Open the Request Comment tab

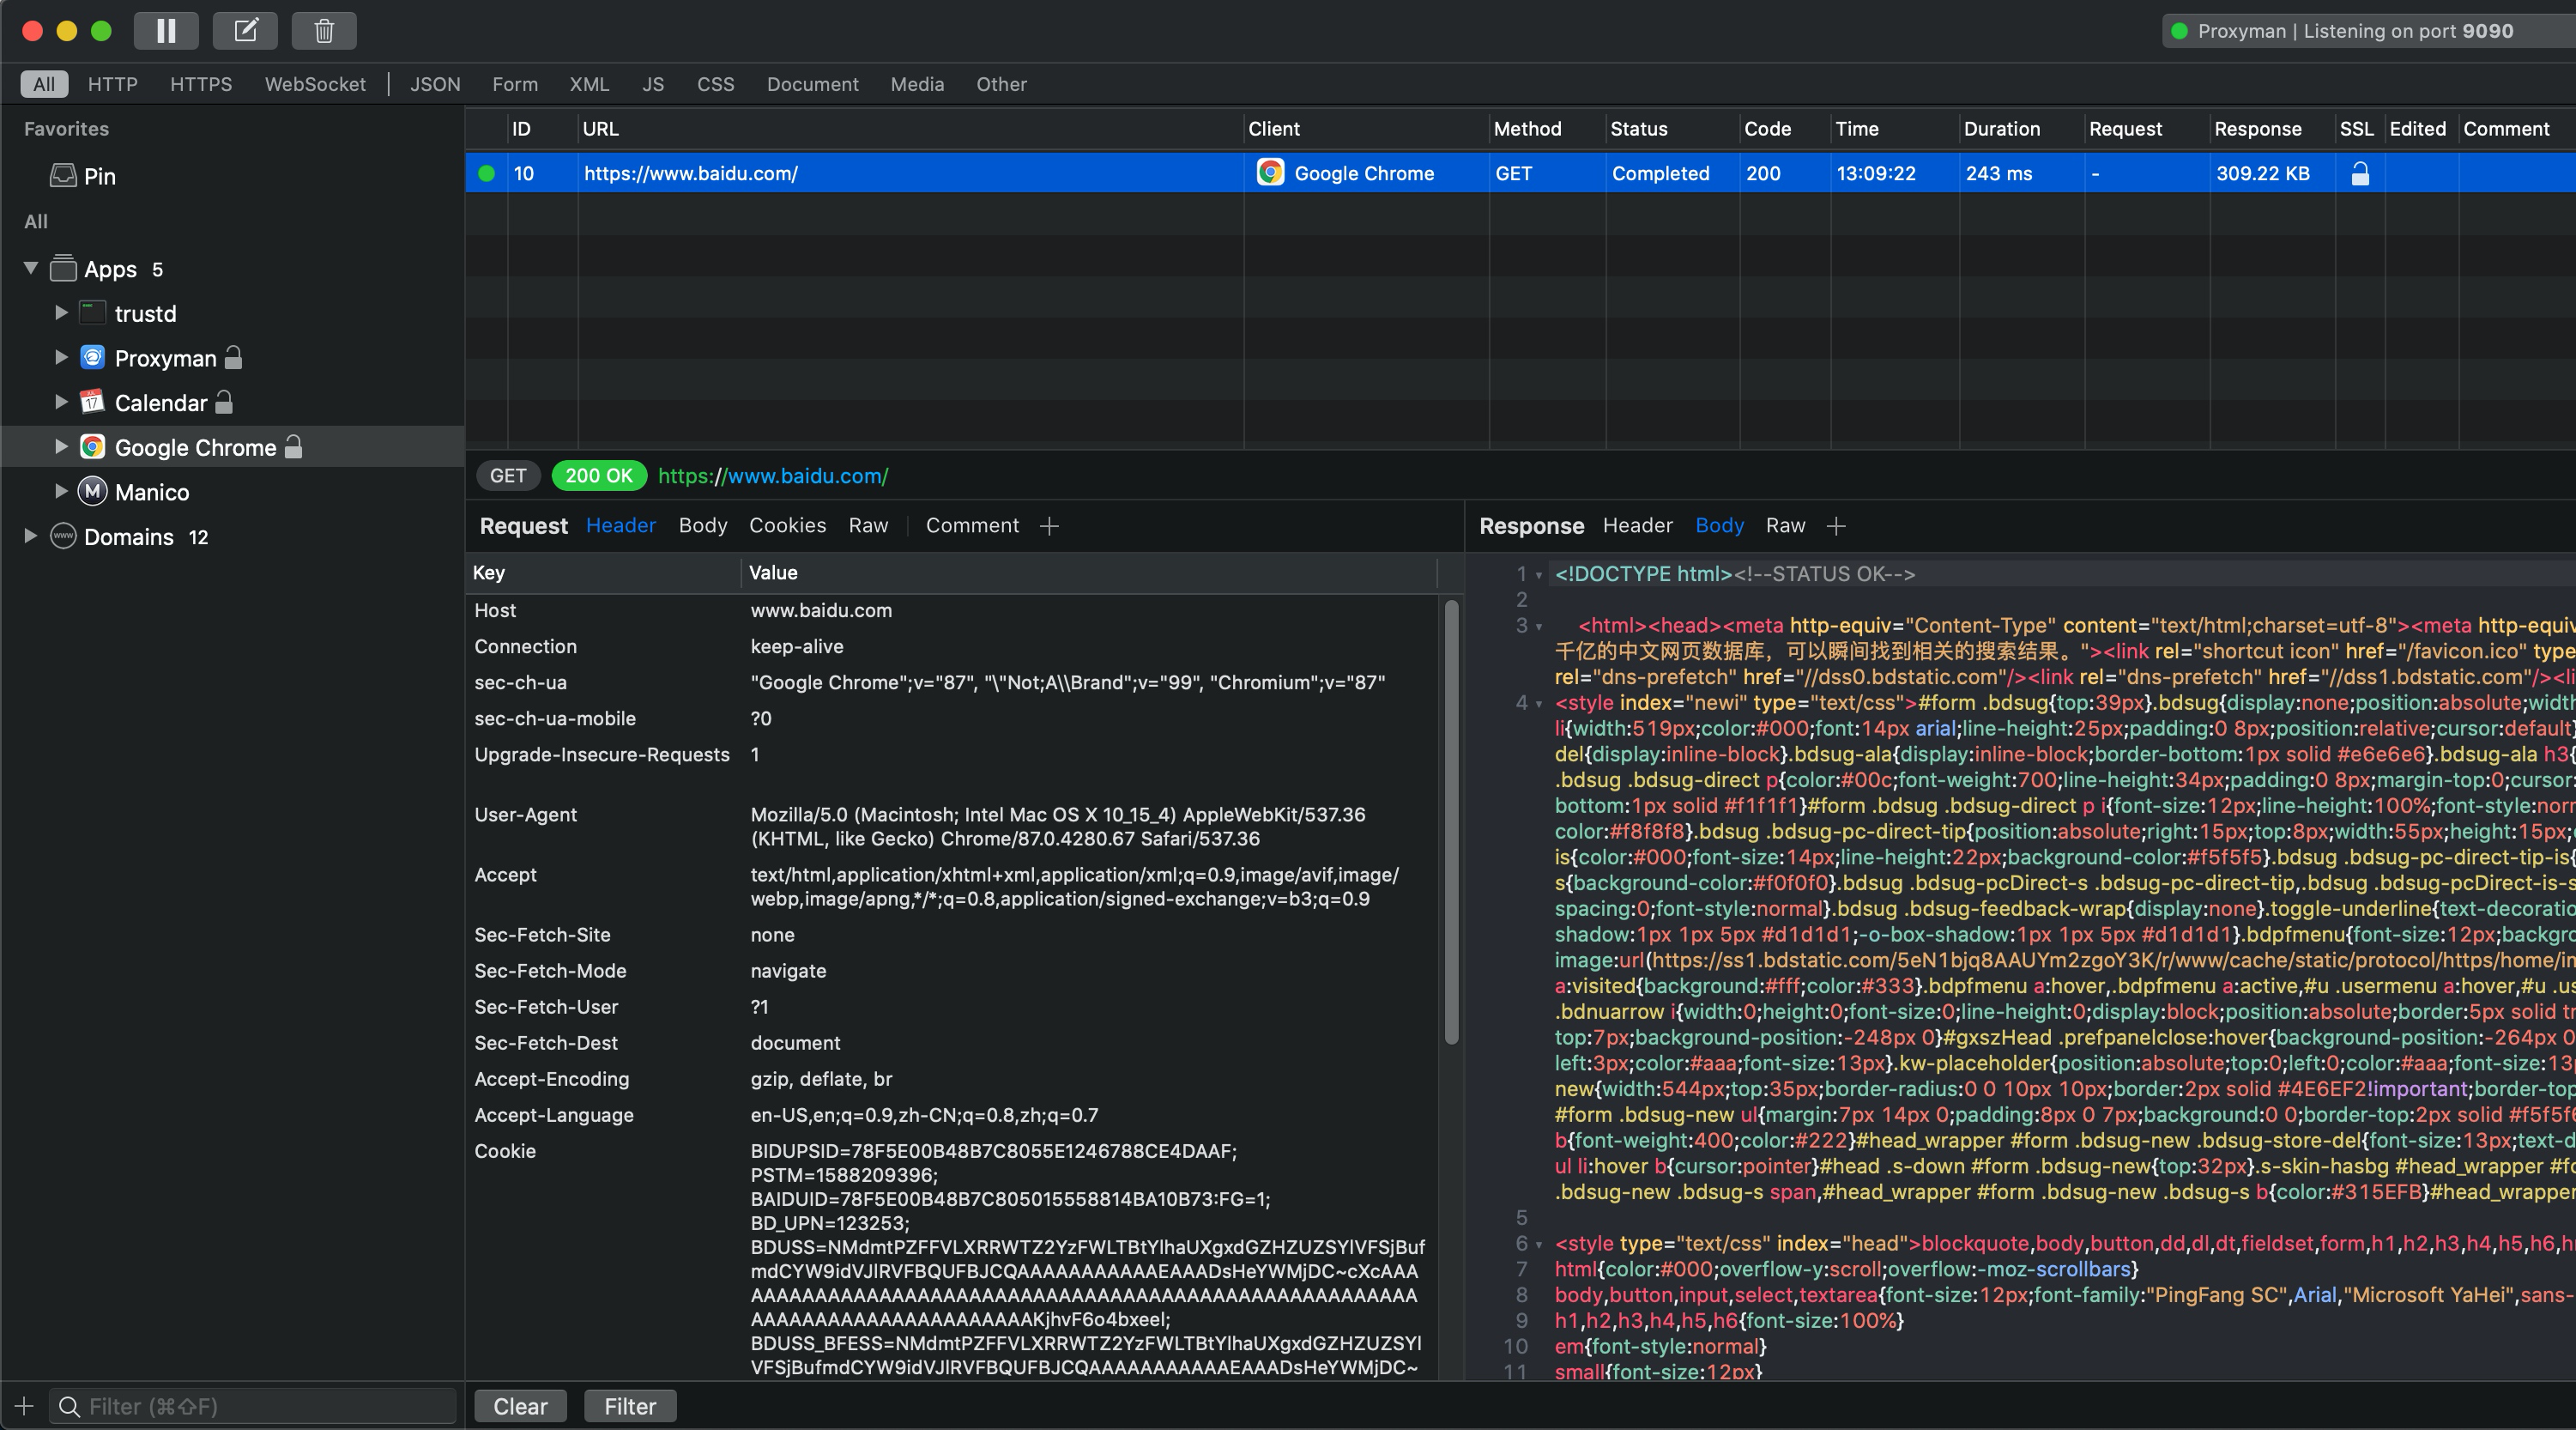972,525
